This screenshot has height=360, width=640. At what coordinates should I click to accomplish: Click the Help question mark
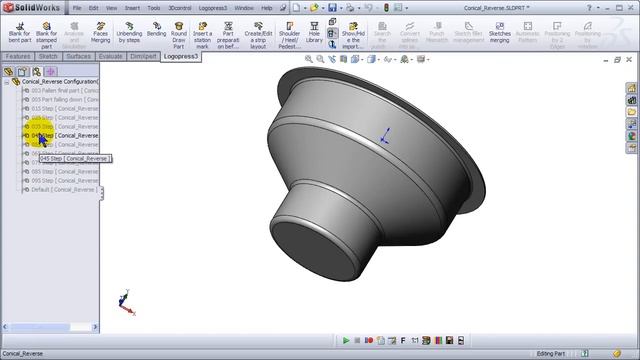click(589, 8)
